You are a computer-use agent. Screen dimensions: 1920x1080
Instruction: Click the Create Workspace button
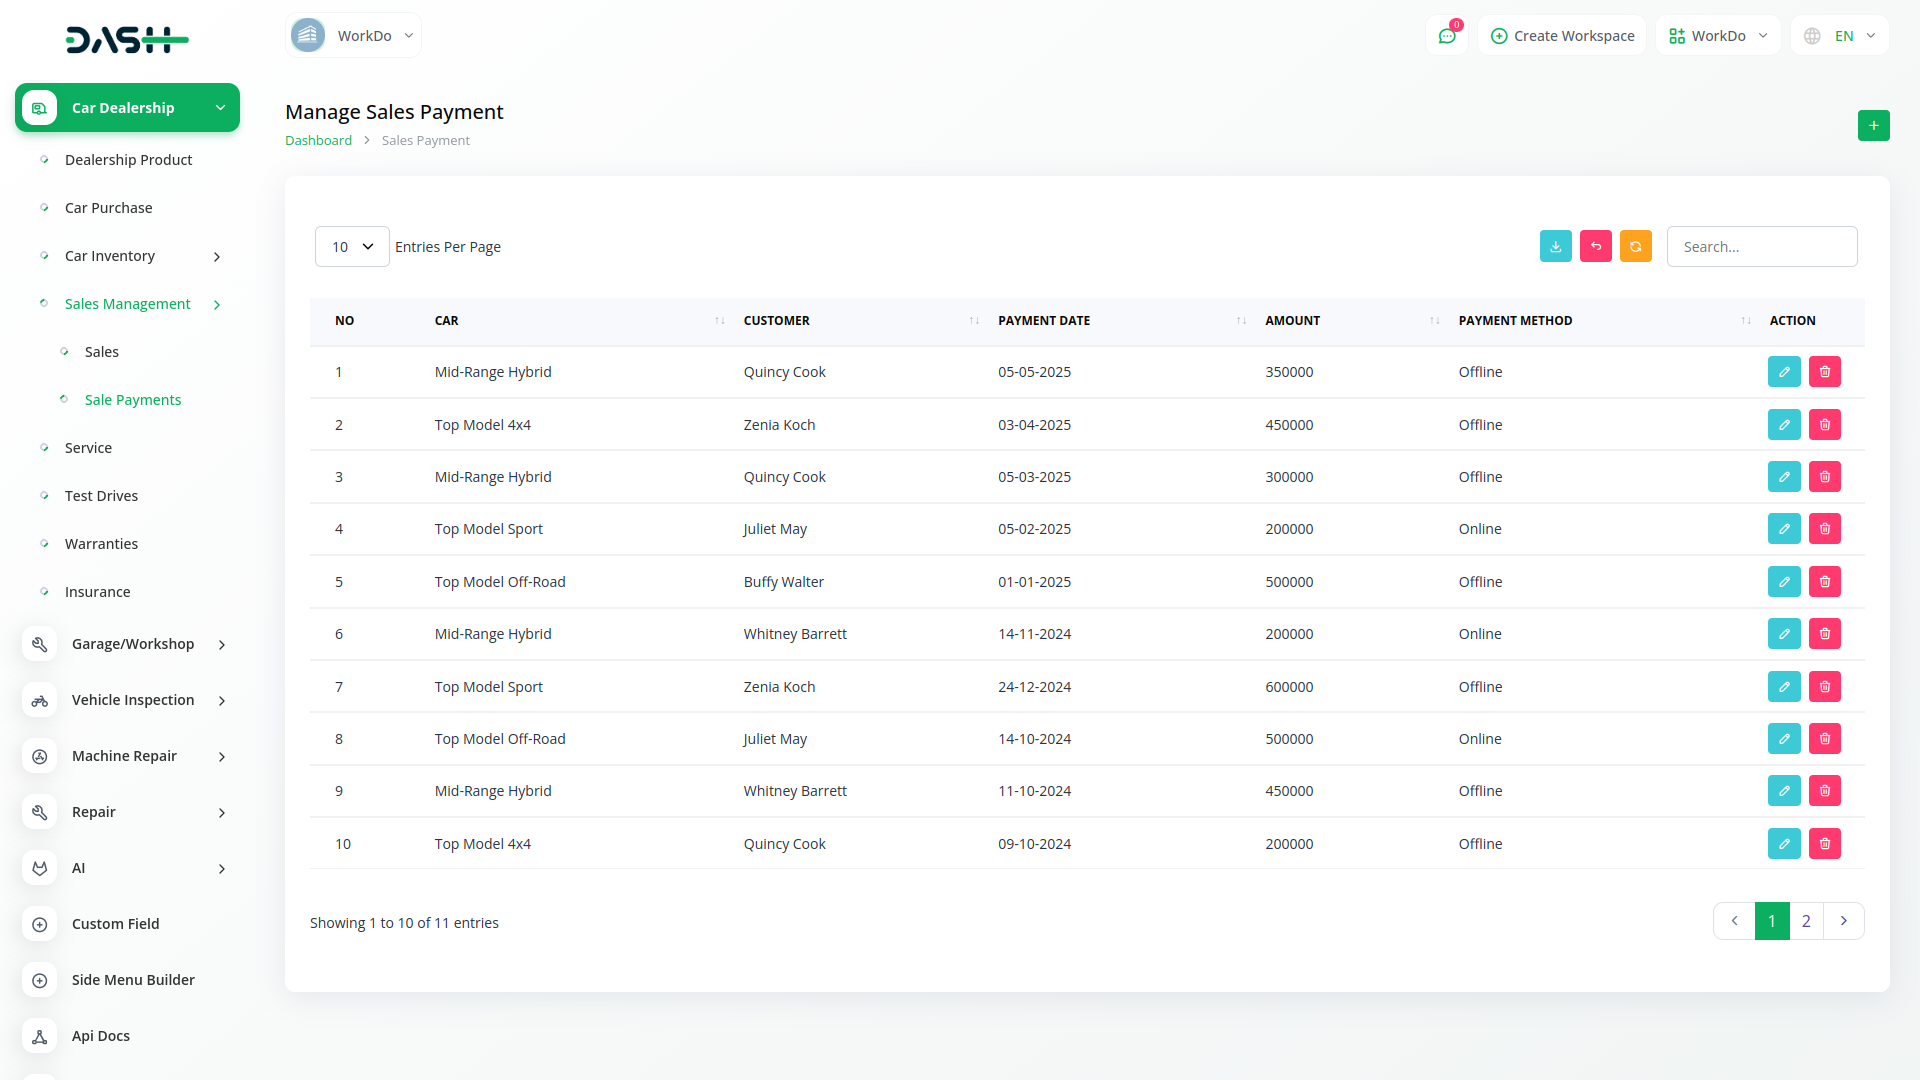(1562, 36)
